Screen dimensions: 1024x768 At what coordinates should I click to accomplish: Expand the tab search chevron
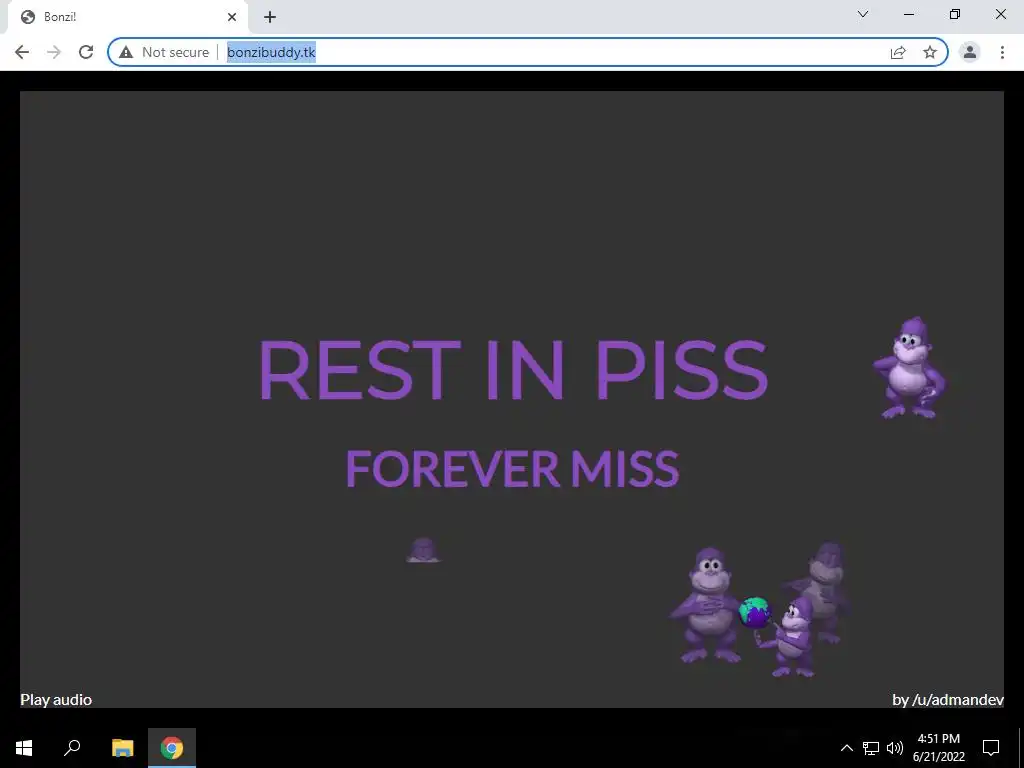coord(863,14)
